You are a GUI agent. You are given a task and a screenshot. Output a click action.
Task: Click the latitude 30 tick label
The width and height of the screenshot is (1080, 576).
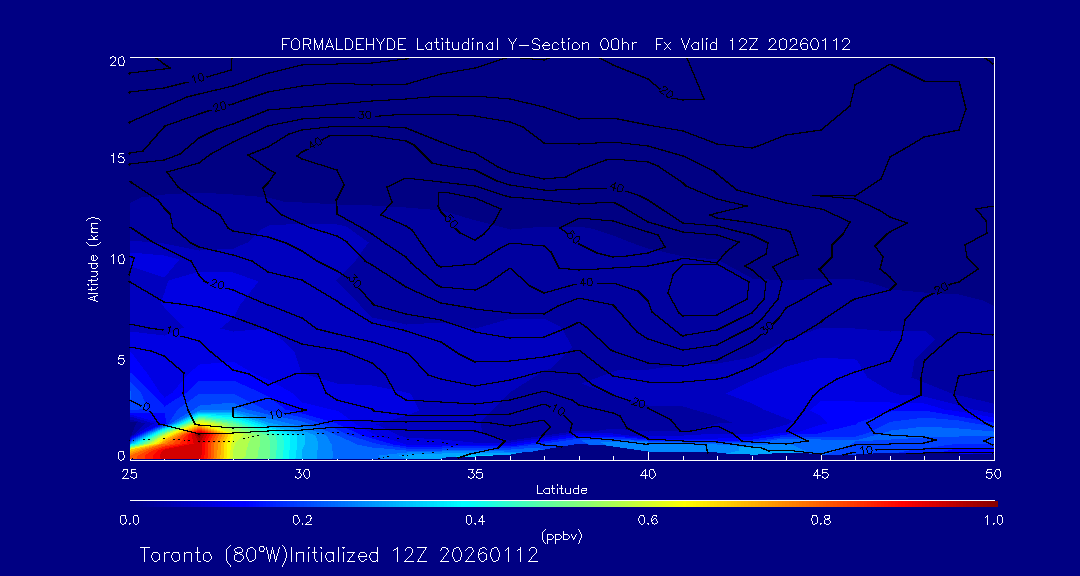point(302,473)
